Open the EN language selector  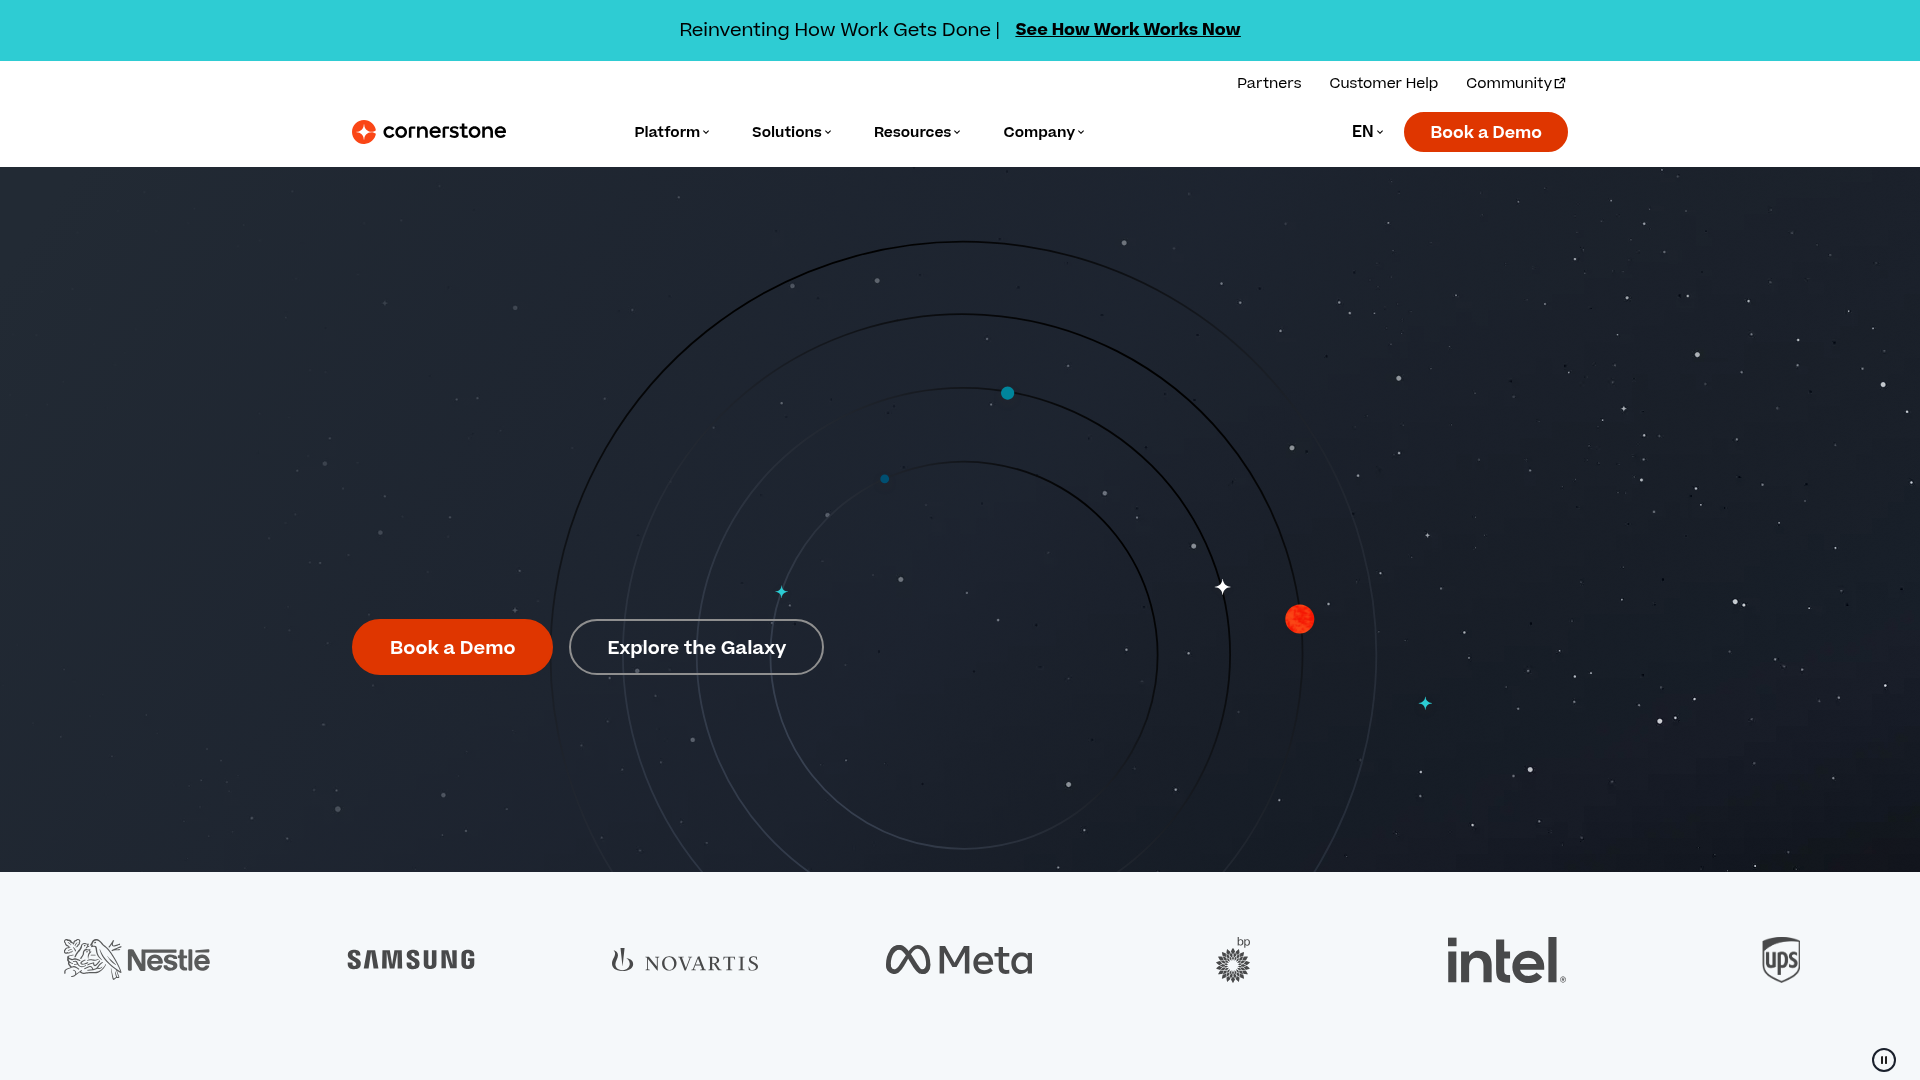tap(1365, 131)
